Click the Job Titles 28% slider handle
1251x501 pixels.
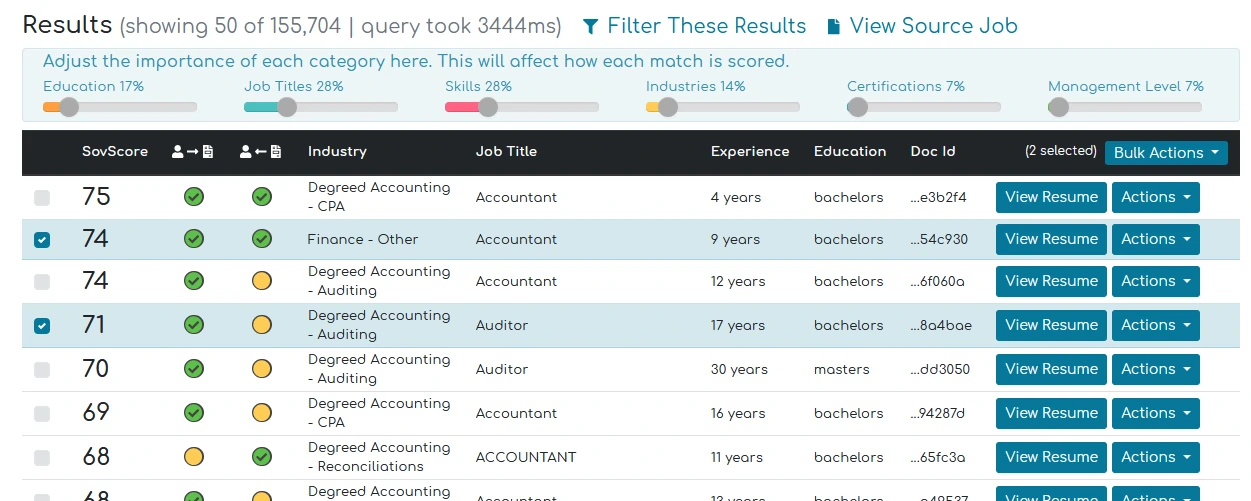tap(287, 107)
